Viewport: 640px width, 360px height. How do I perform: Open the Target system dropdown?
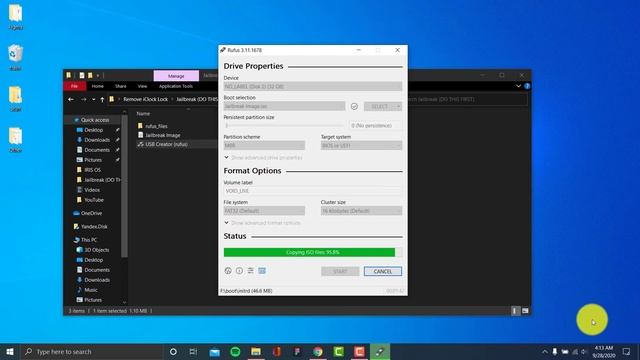[x=361, y=145]
